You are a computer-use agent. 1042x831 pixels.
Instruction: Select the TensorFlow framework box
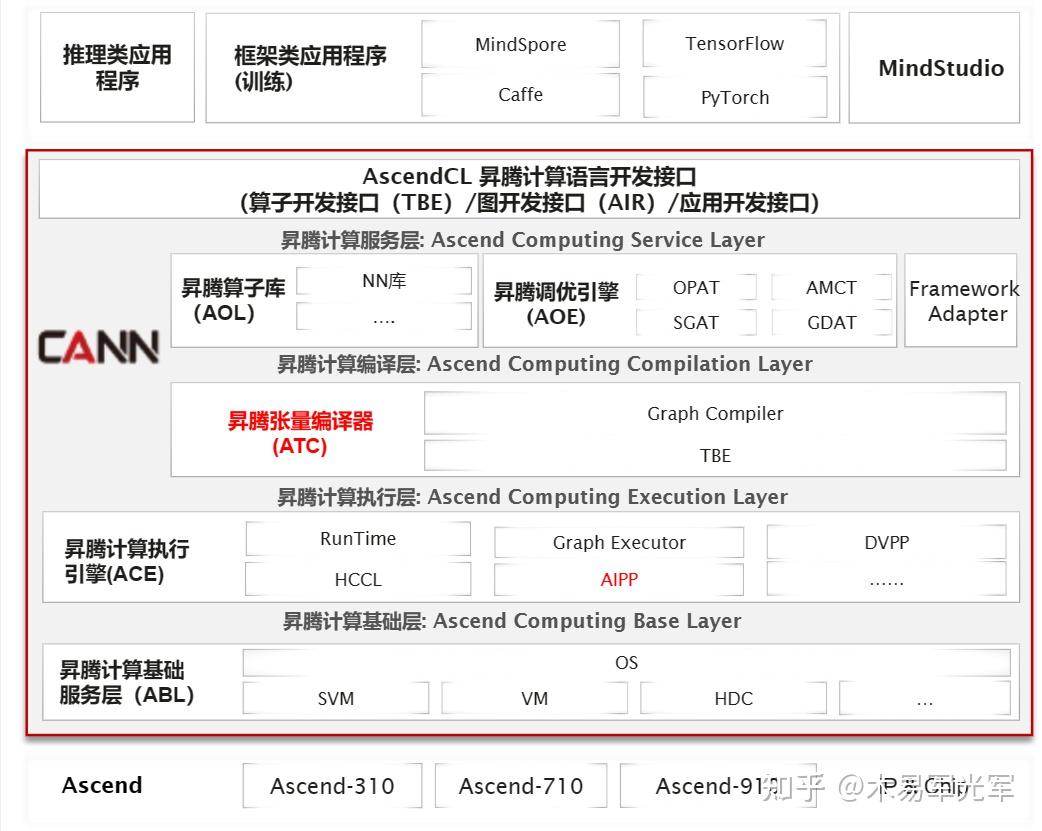(734, 44)
